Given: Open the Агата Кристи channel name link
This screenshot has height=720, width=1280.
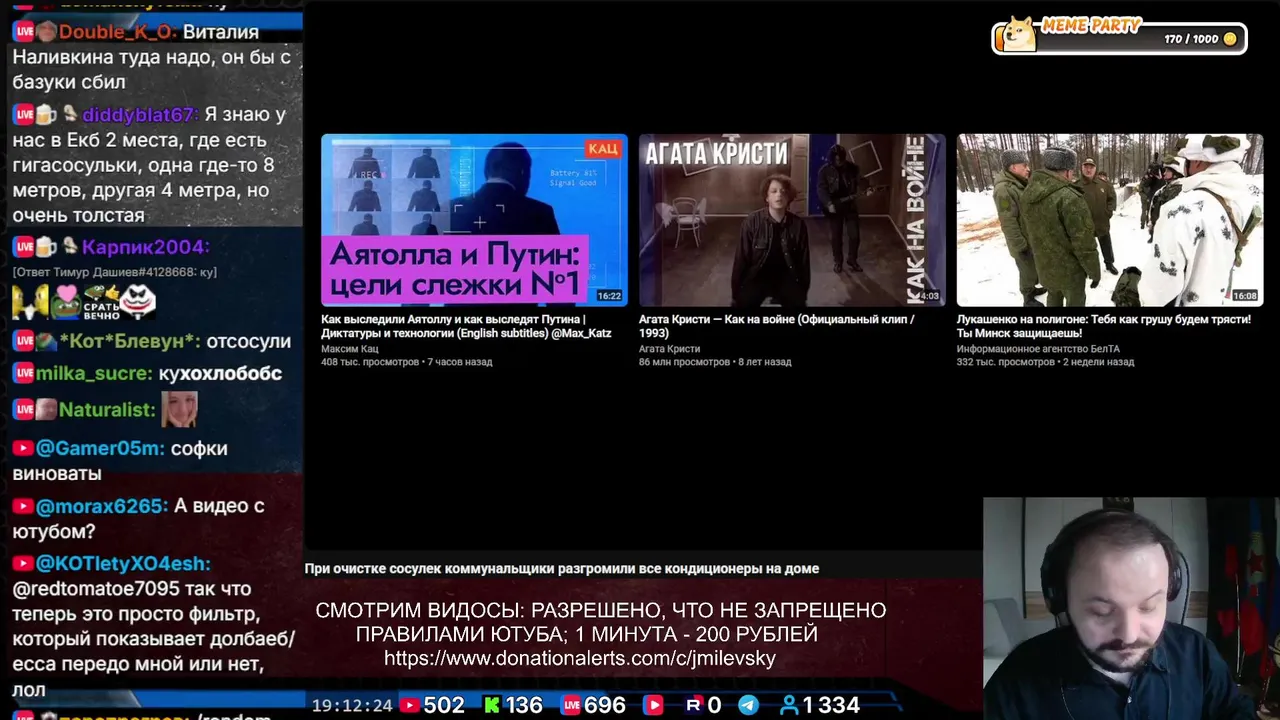Looking at the screenshot, I should point(669,349).
